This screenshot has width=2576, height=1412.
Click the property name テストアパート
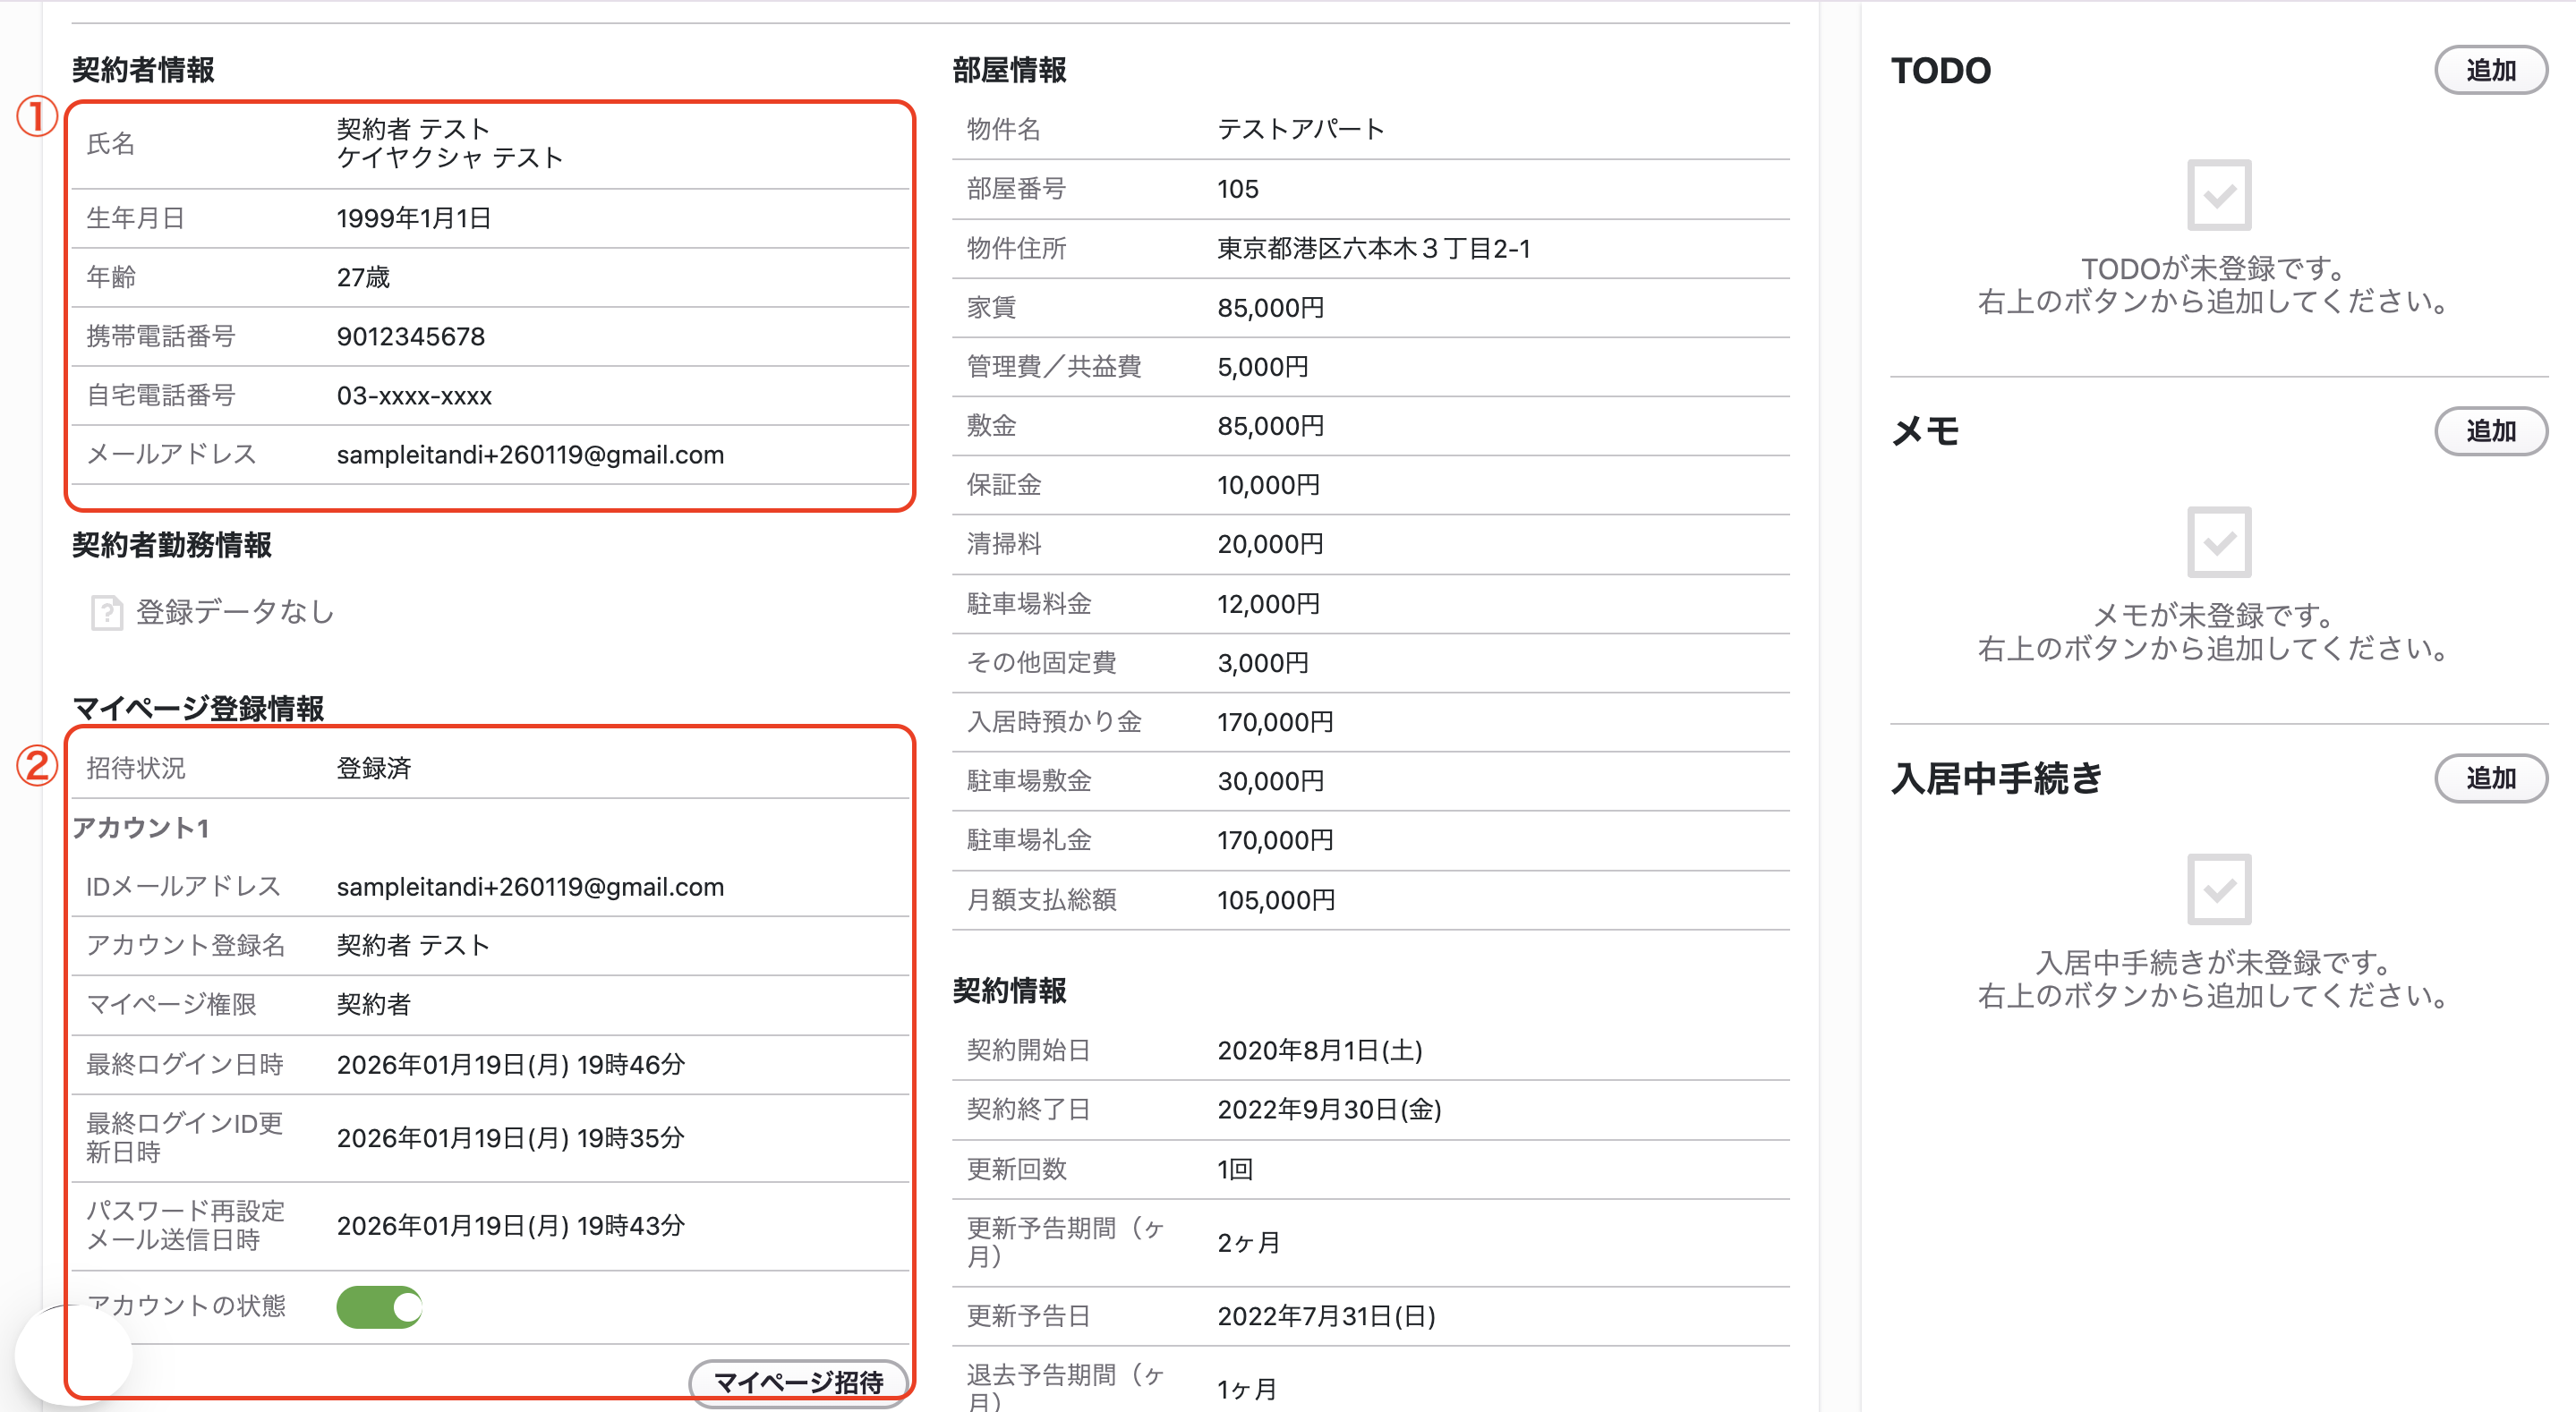pyautogui.click(x=1301, y=129)
